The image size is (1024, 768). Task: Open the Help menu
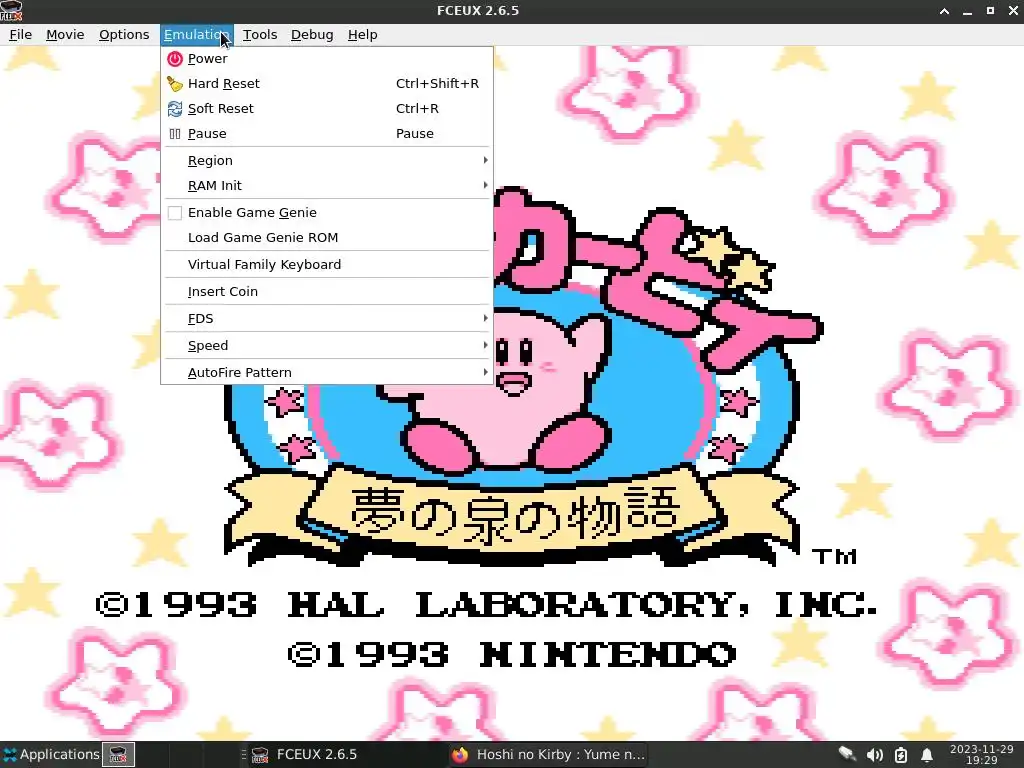[x=362, y=35]
